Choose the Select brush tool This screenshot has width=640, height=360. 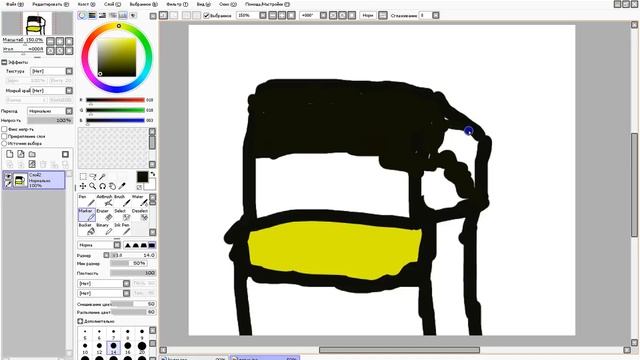(122, 215)
